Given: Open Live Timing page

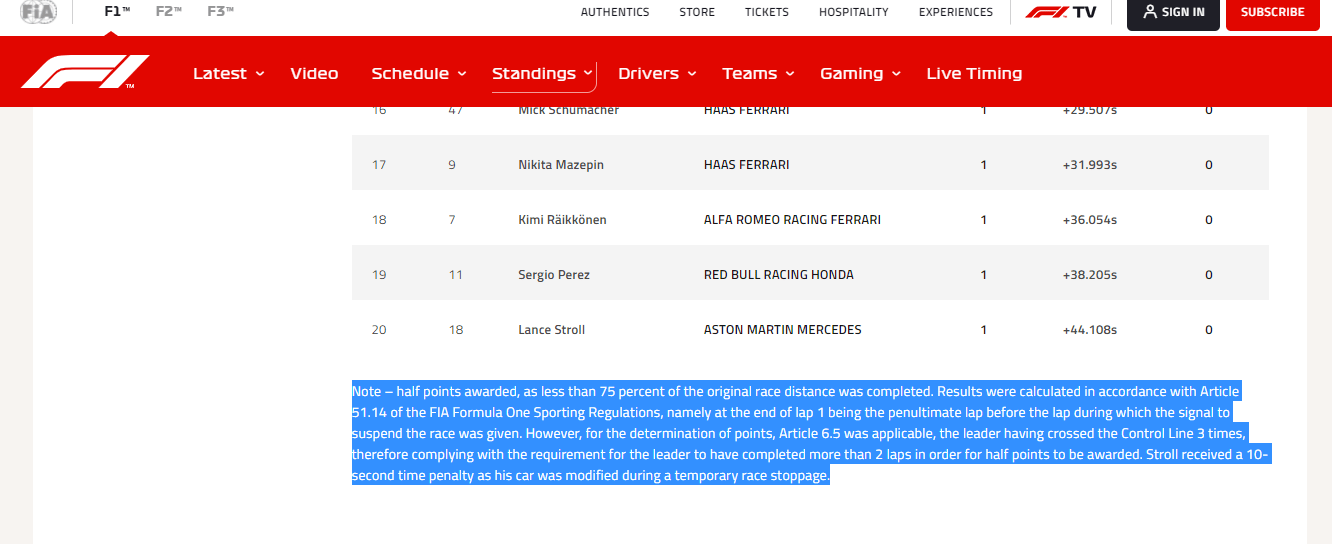Looking at the screenshot, I should [x=974, y=73].
